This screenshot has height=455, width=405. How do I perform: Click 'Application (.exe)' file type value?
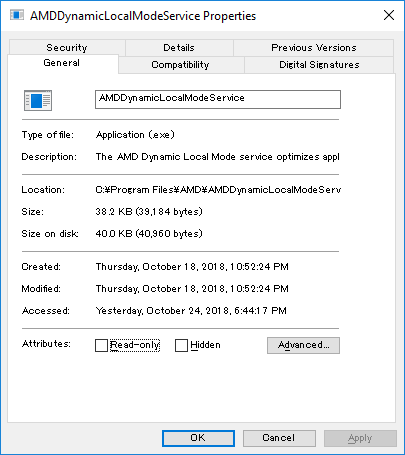pos(135,135)
